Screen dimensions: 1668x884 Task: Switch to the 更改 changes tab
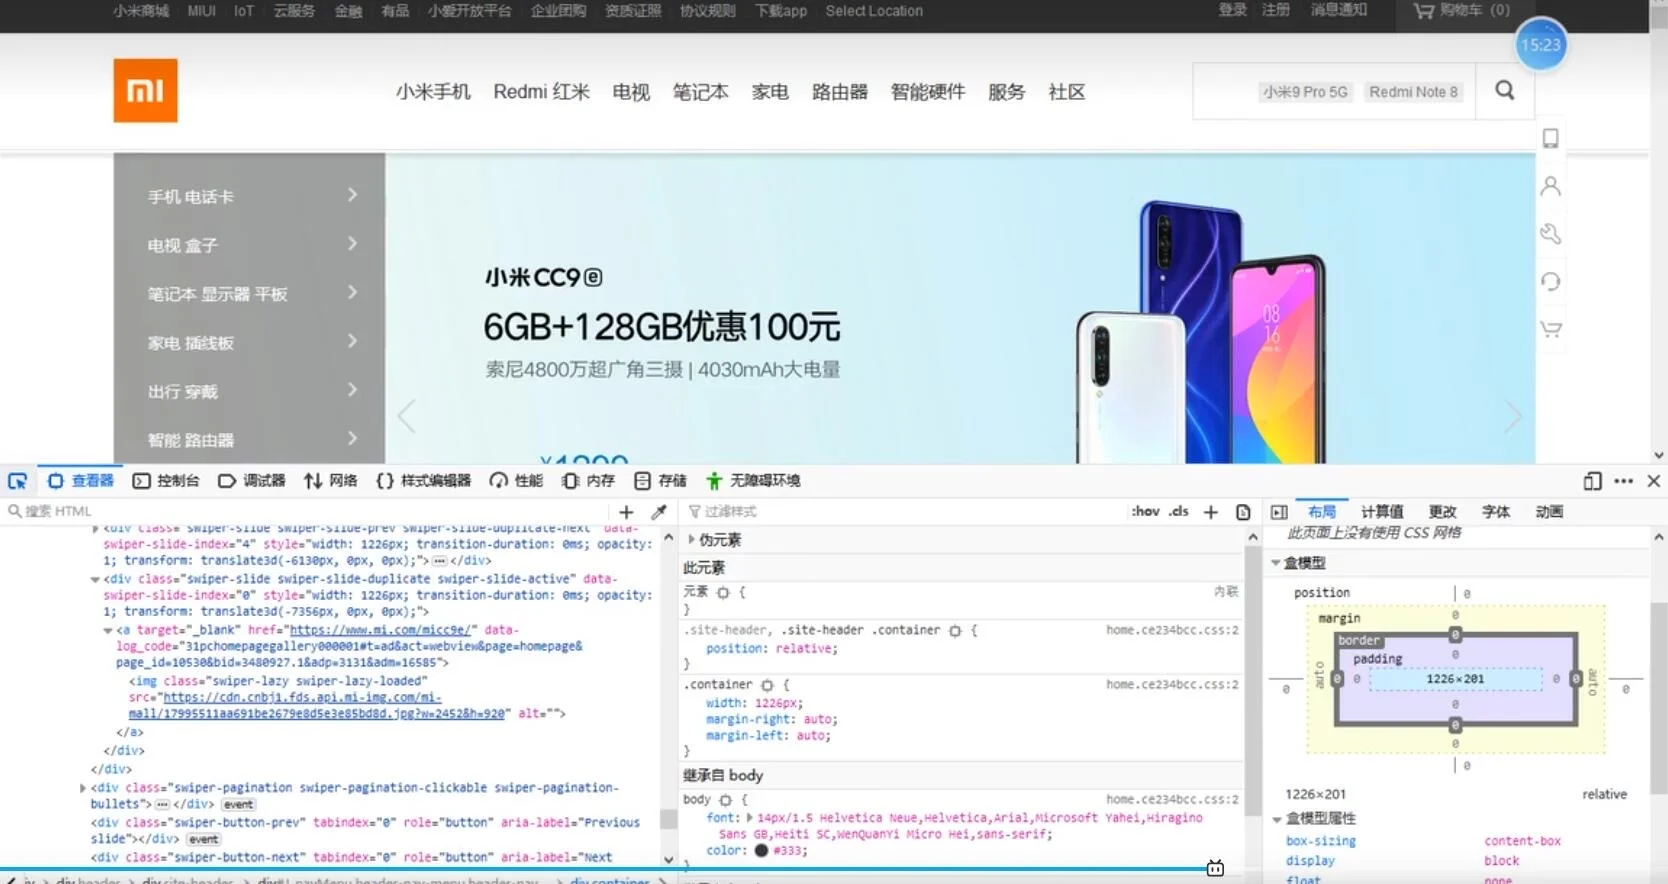pyautogui.click(x=1442, y=511)
